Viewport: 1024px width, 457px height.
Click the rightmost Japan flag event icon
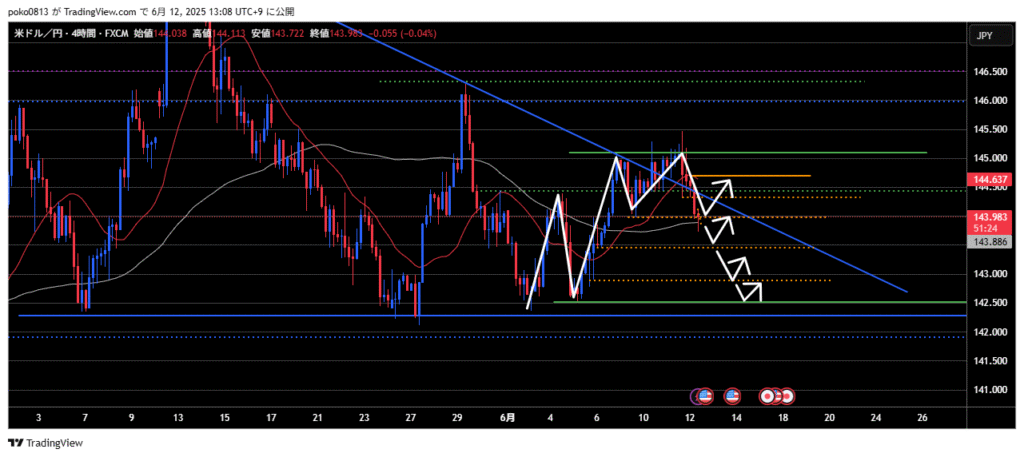click(x=787, y=395)
